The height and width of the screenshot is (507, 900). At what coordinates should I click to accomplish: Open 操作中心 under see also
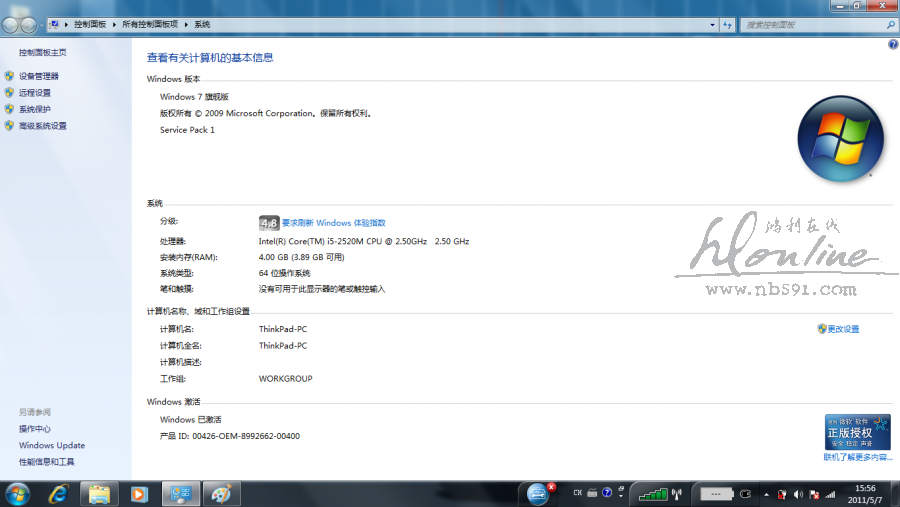pos(34,429)
